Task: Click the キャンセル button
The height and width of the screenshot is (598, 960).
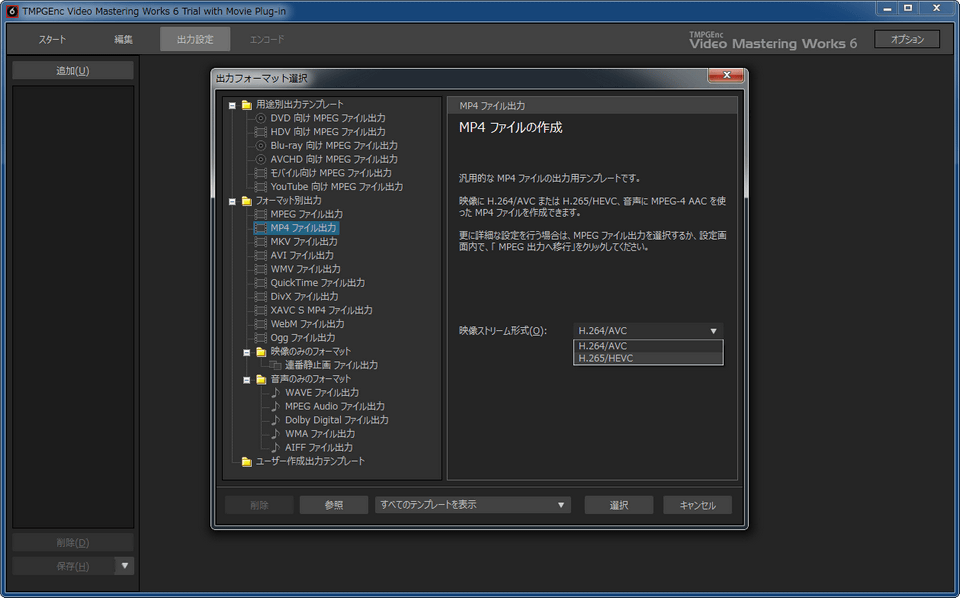Action: click(697, 505)
